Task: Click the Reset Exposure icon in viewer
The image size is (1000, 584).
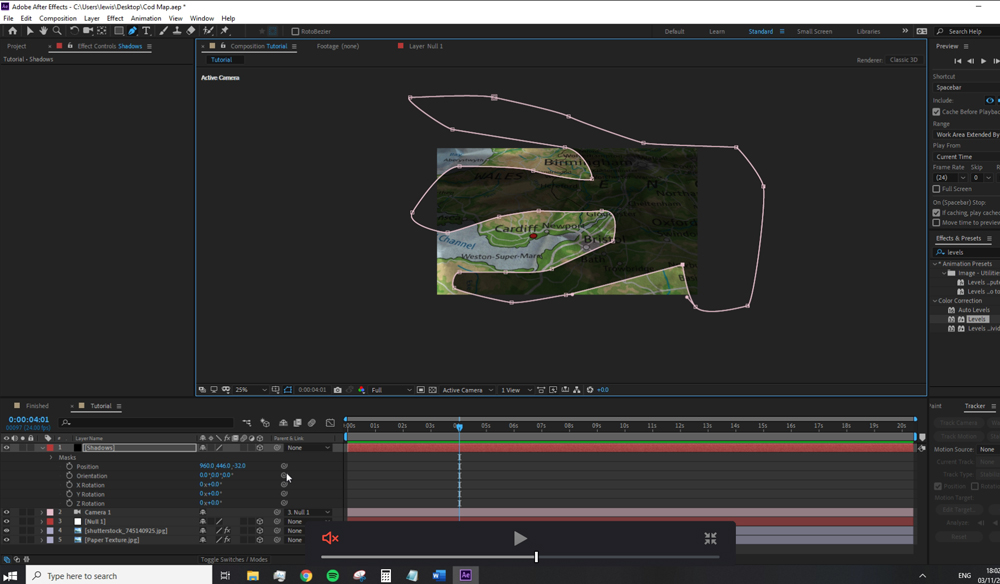Action: (590, 390)
